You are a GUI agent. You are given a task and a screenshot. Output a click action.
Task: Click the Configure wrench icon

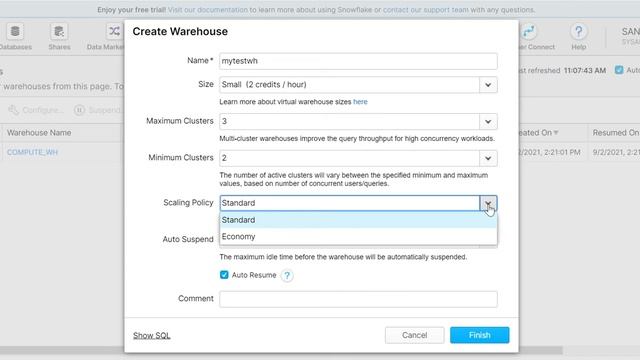pos(13,110)
